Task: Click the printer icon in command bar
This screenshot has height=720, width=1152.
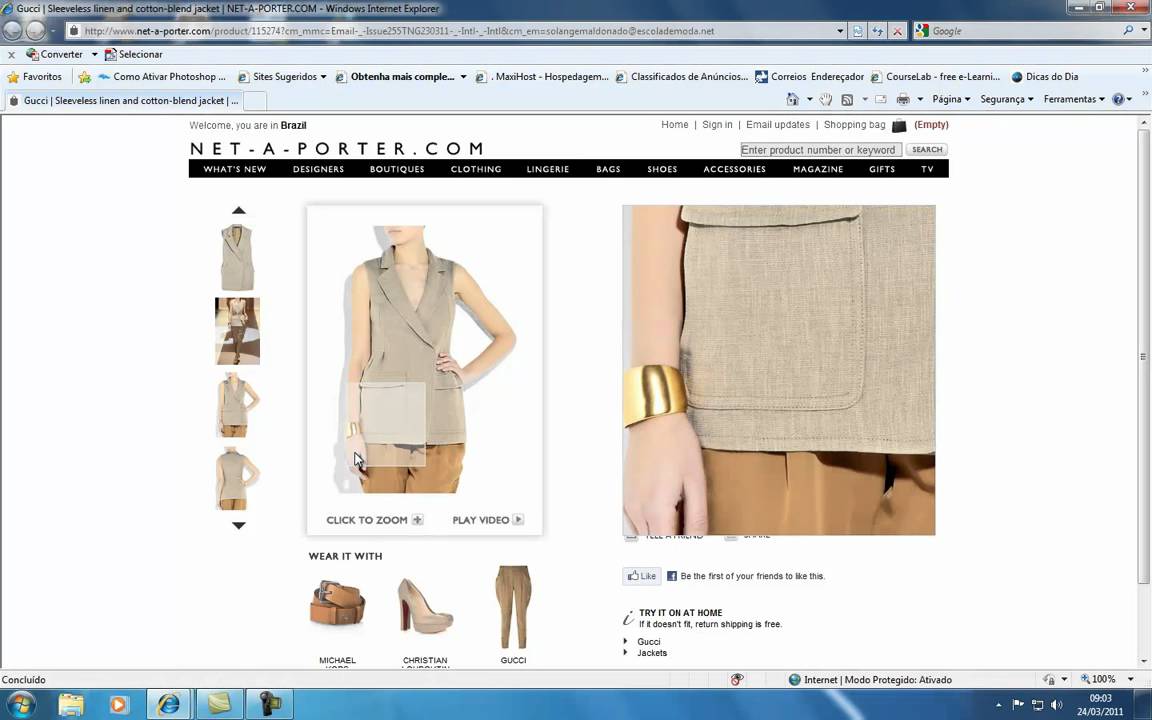Action: click(x=903, y=99)
